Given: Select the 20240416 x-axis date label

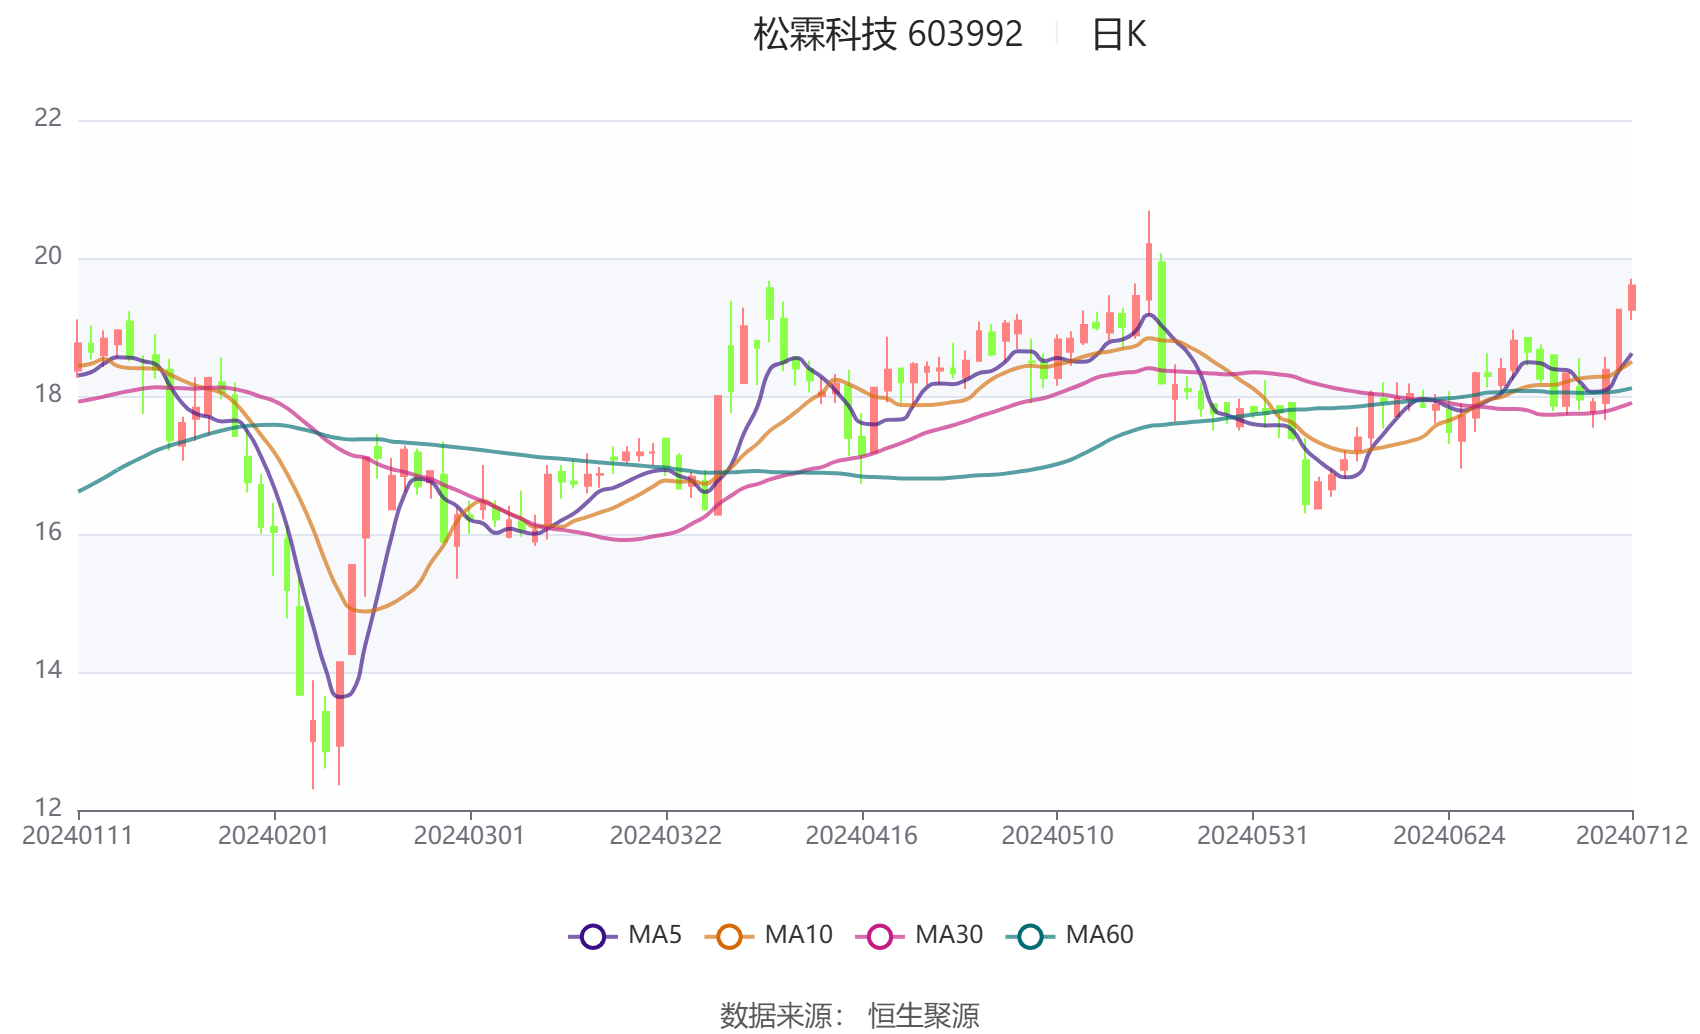Looking at the screenshot, I should tap(862, 836).
